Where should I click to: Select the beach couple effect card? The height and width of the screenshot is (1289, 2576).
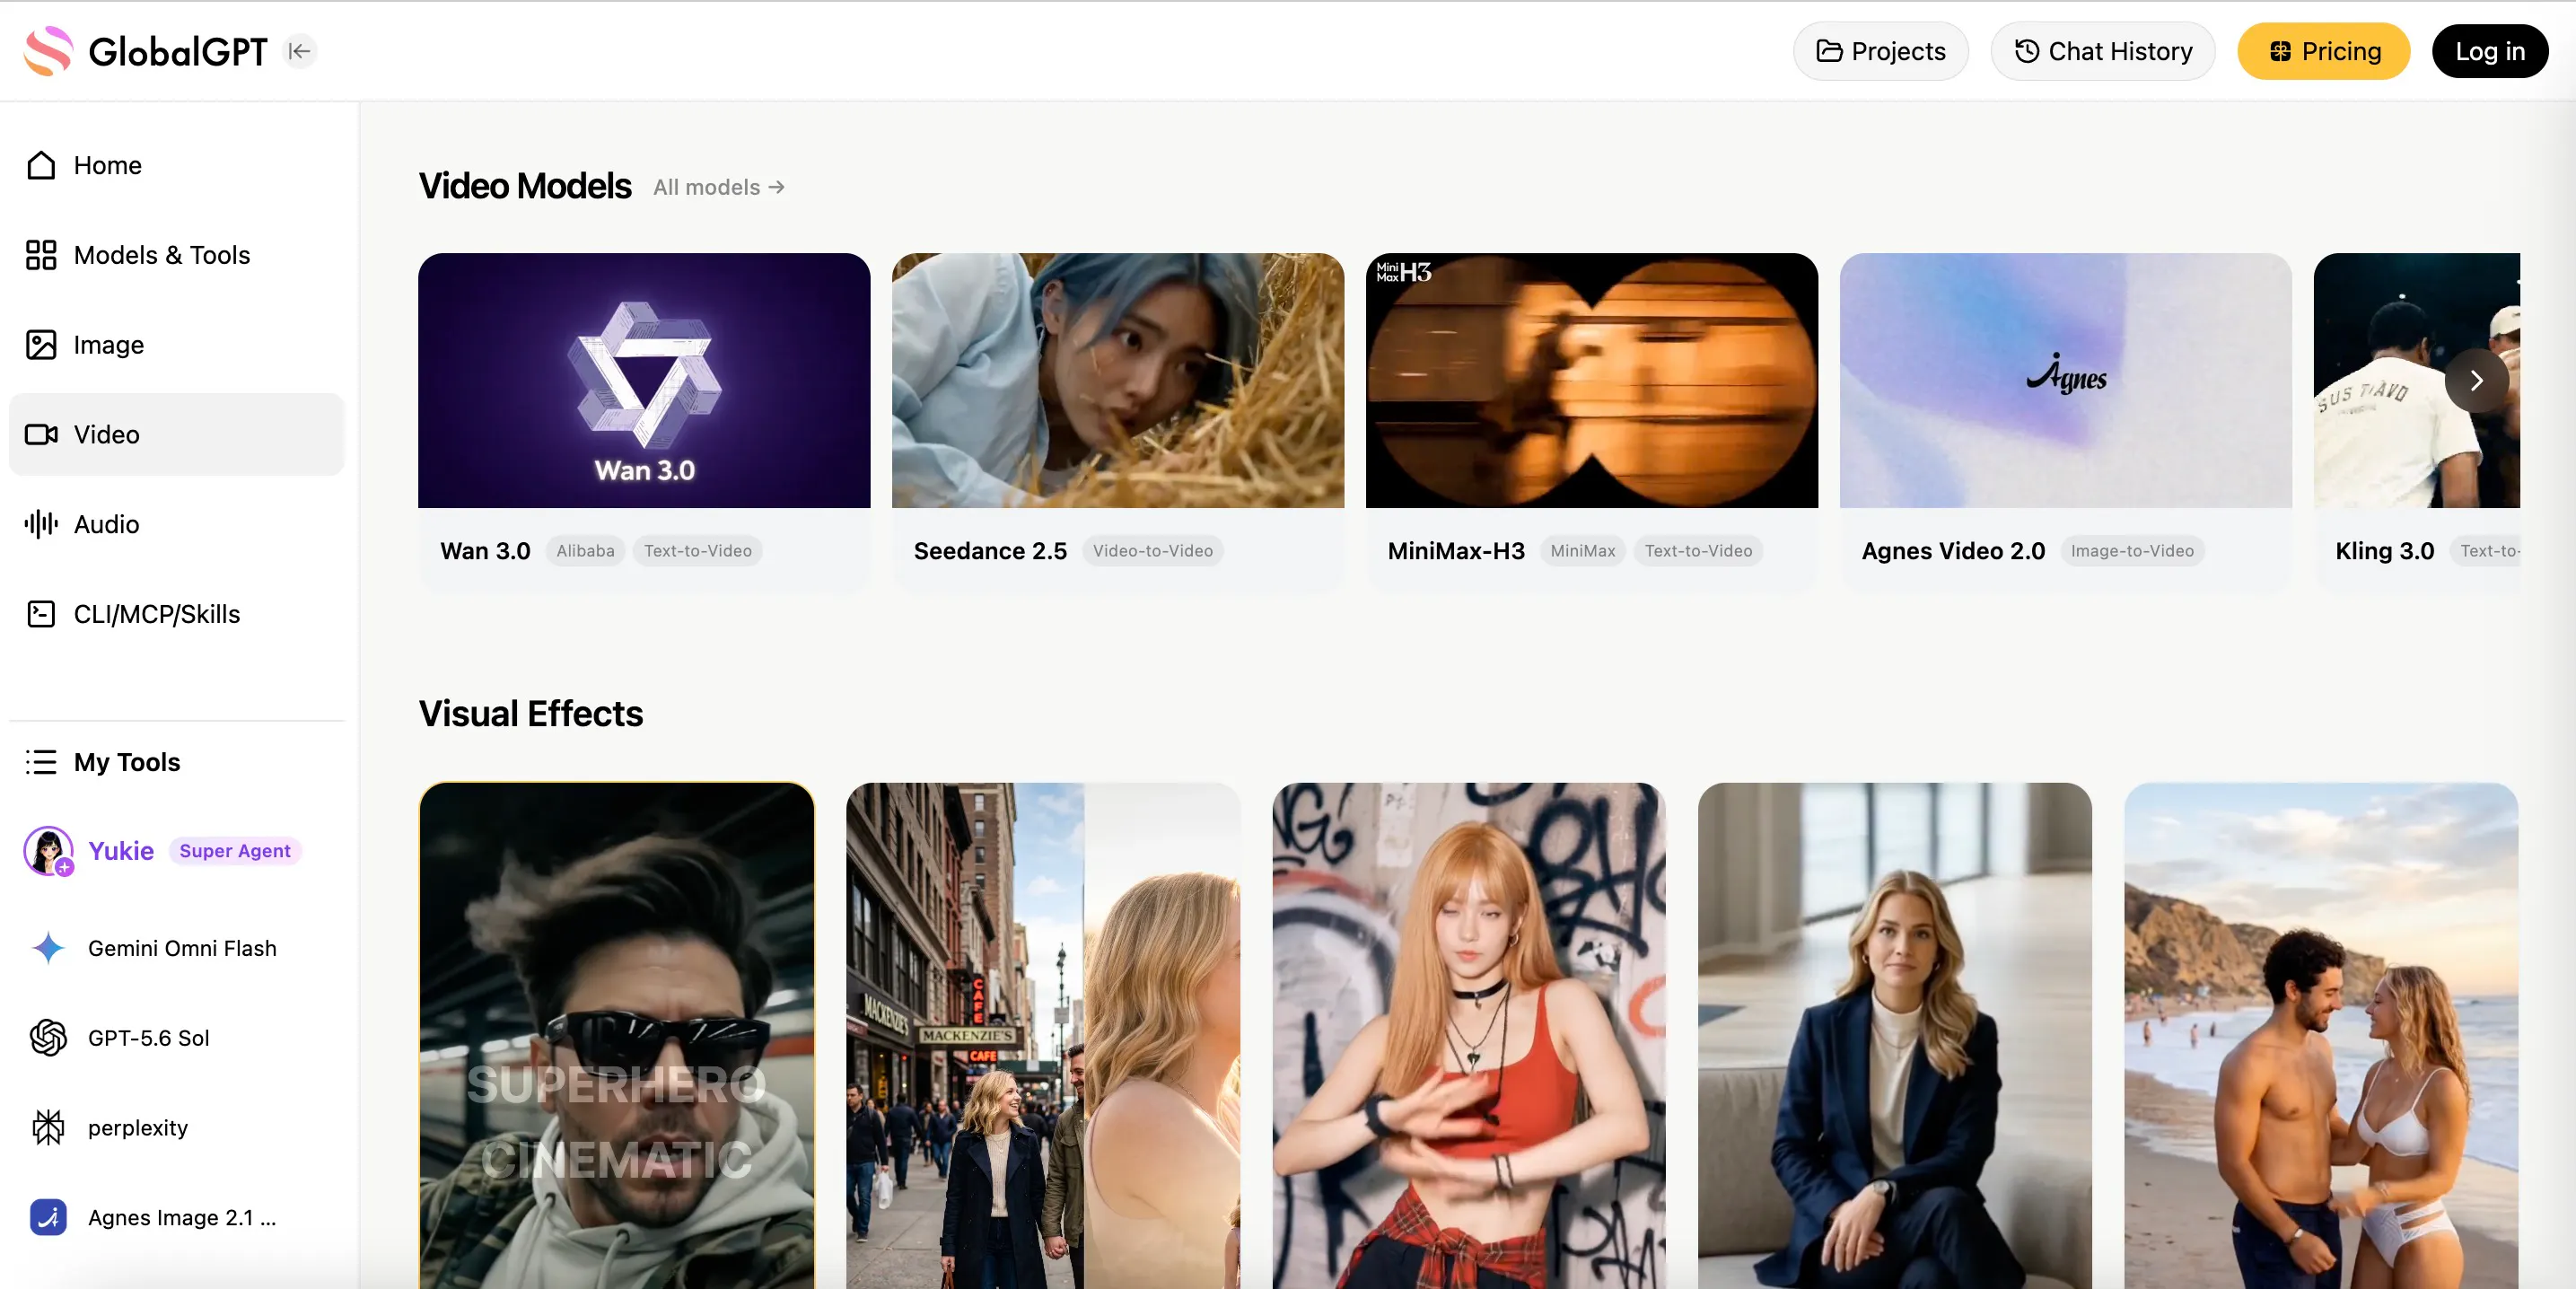pyautogui.click(x=2321, y=1035)
